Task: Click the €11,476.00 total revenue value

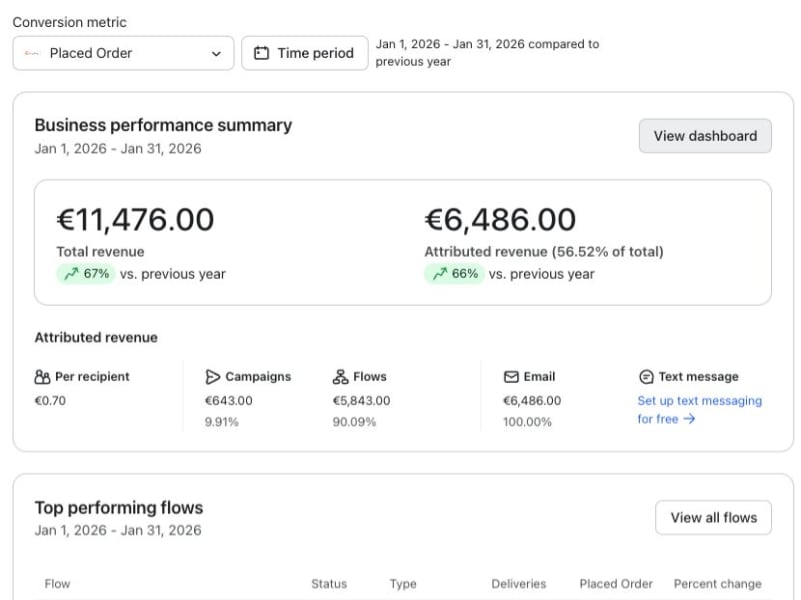Action: pos(135,220)
